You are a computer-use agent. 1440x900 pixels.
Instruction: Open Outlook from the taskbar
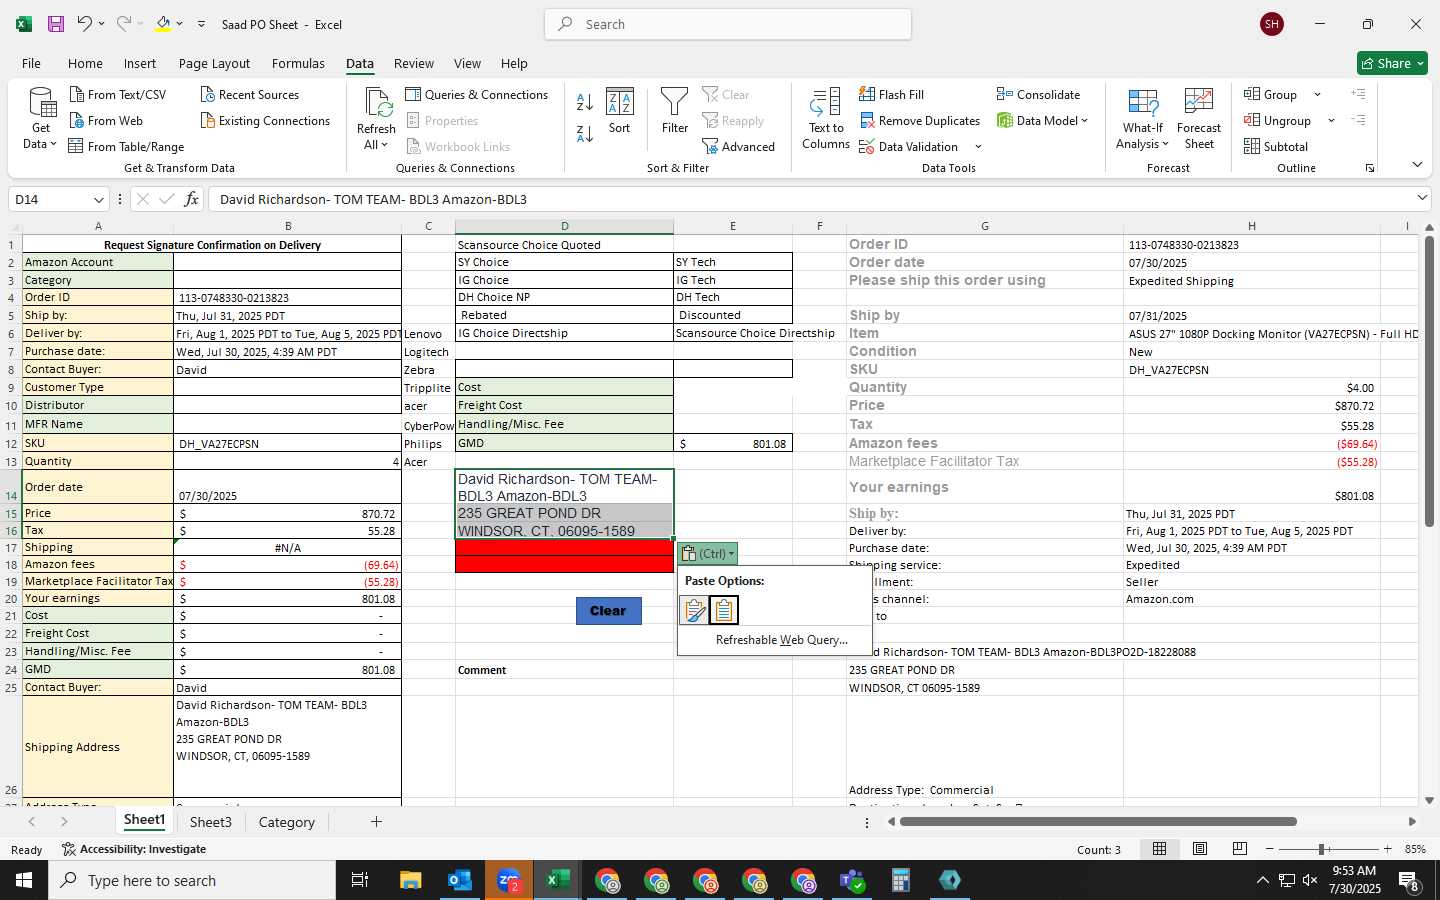click(x=460, y=880)
